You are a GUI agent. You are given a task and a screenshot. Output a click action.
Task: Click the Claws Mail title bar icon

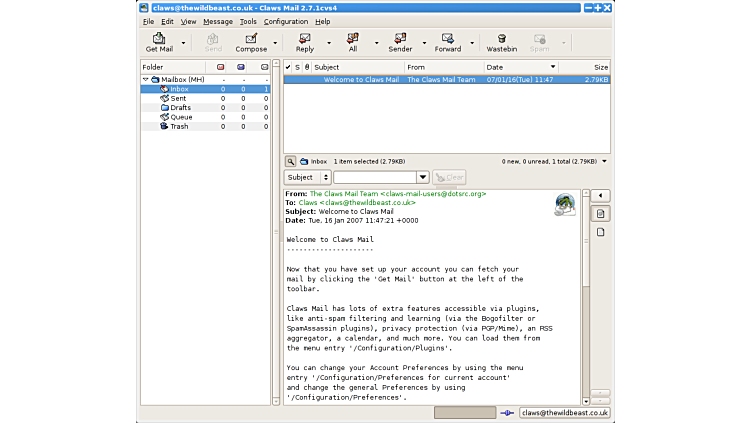point(144,8)
